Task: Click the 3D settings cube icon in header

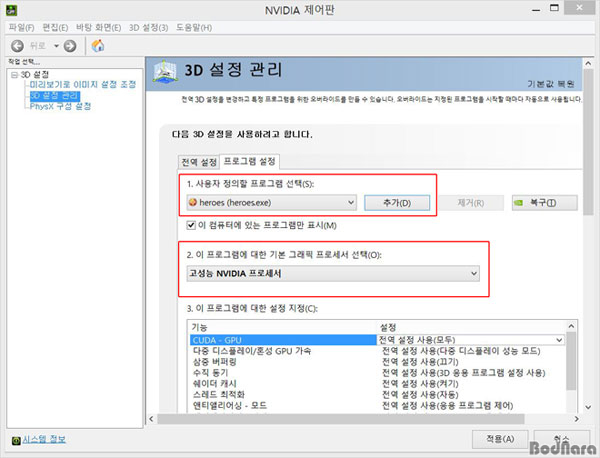Action: pos(165,71)
